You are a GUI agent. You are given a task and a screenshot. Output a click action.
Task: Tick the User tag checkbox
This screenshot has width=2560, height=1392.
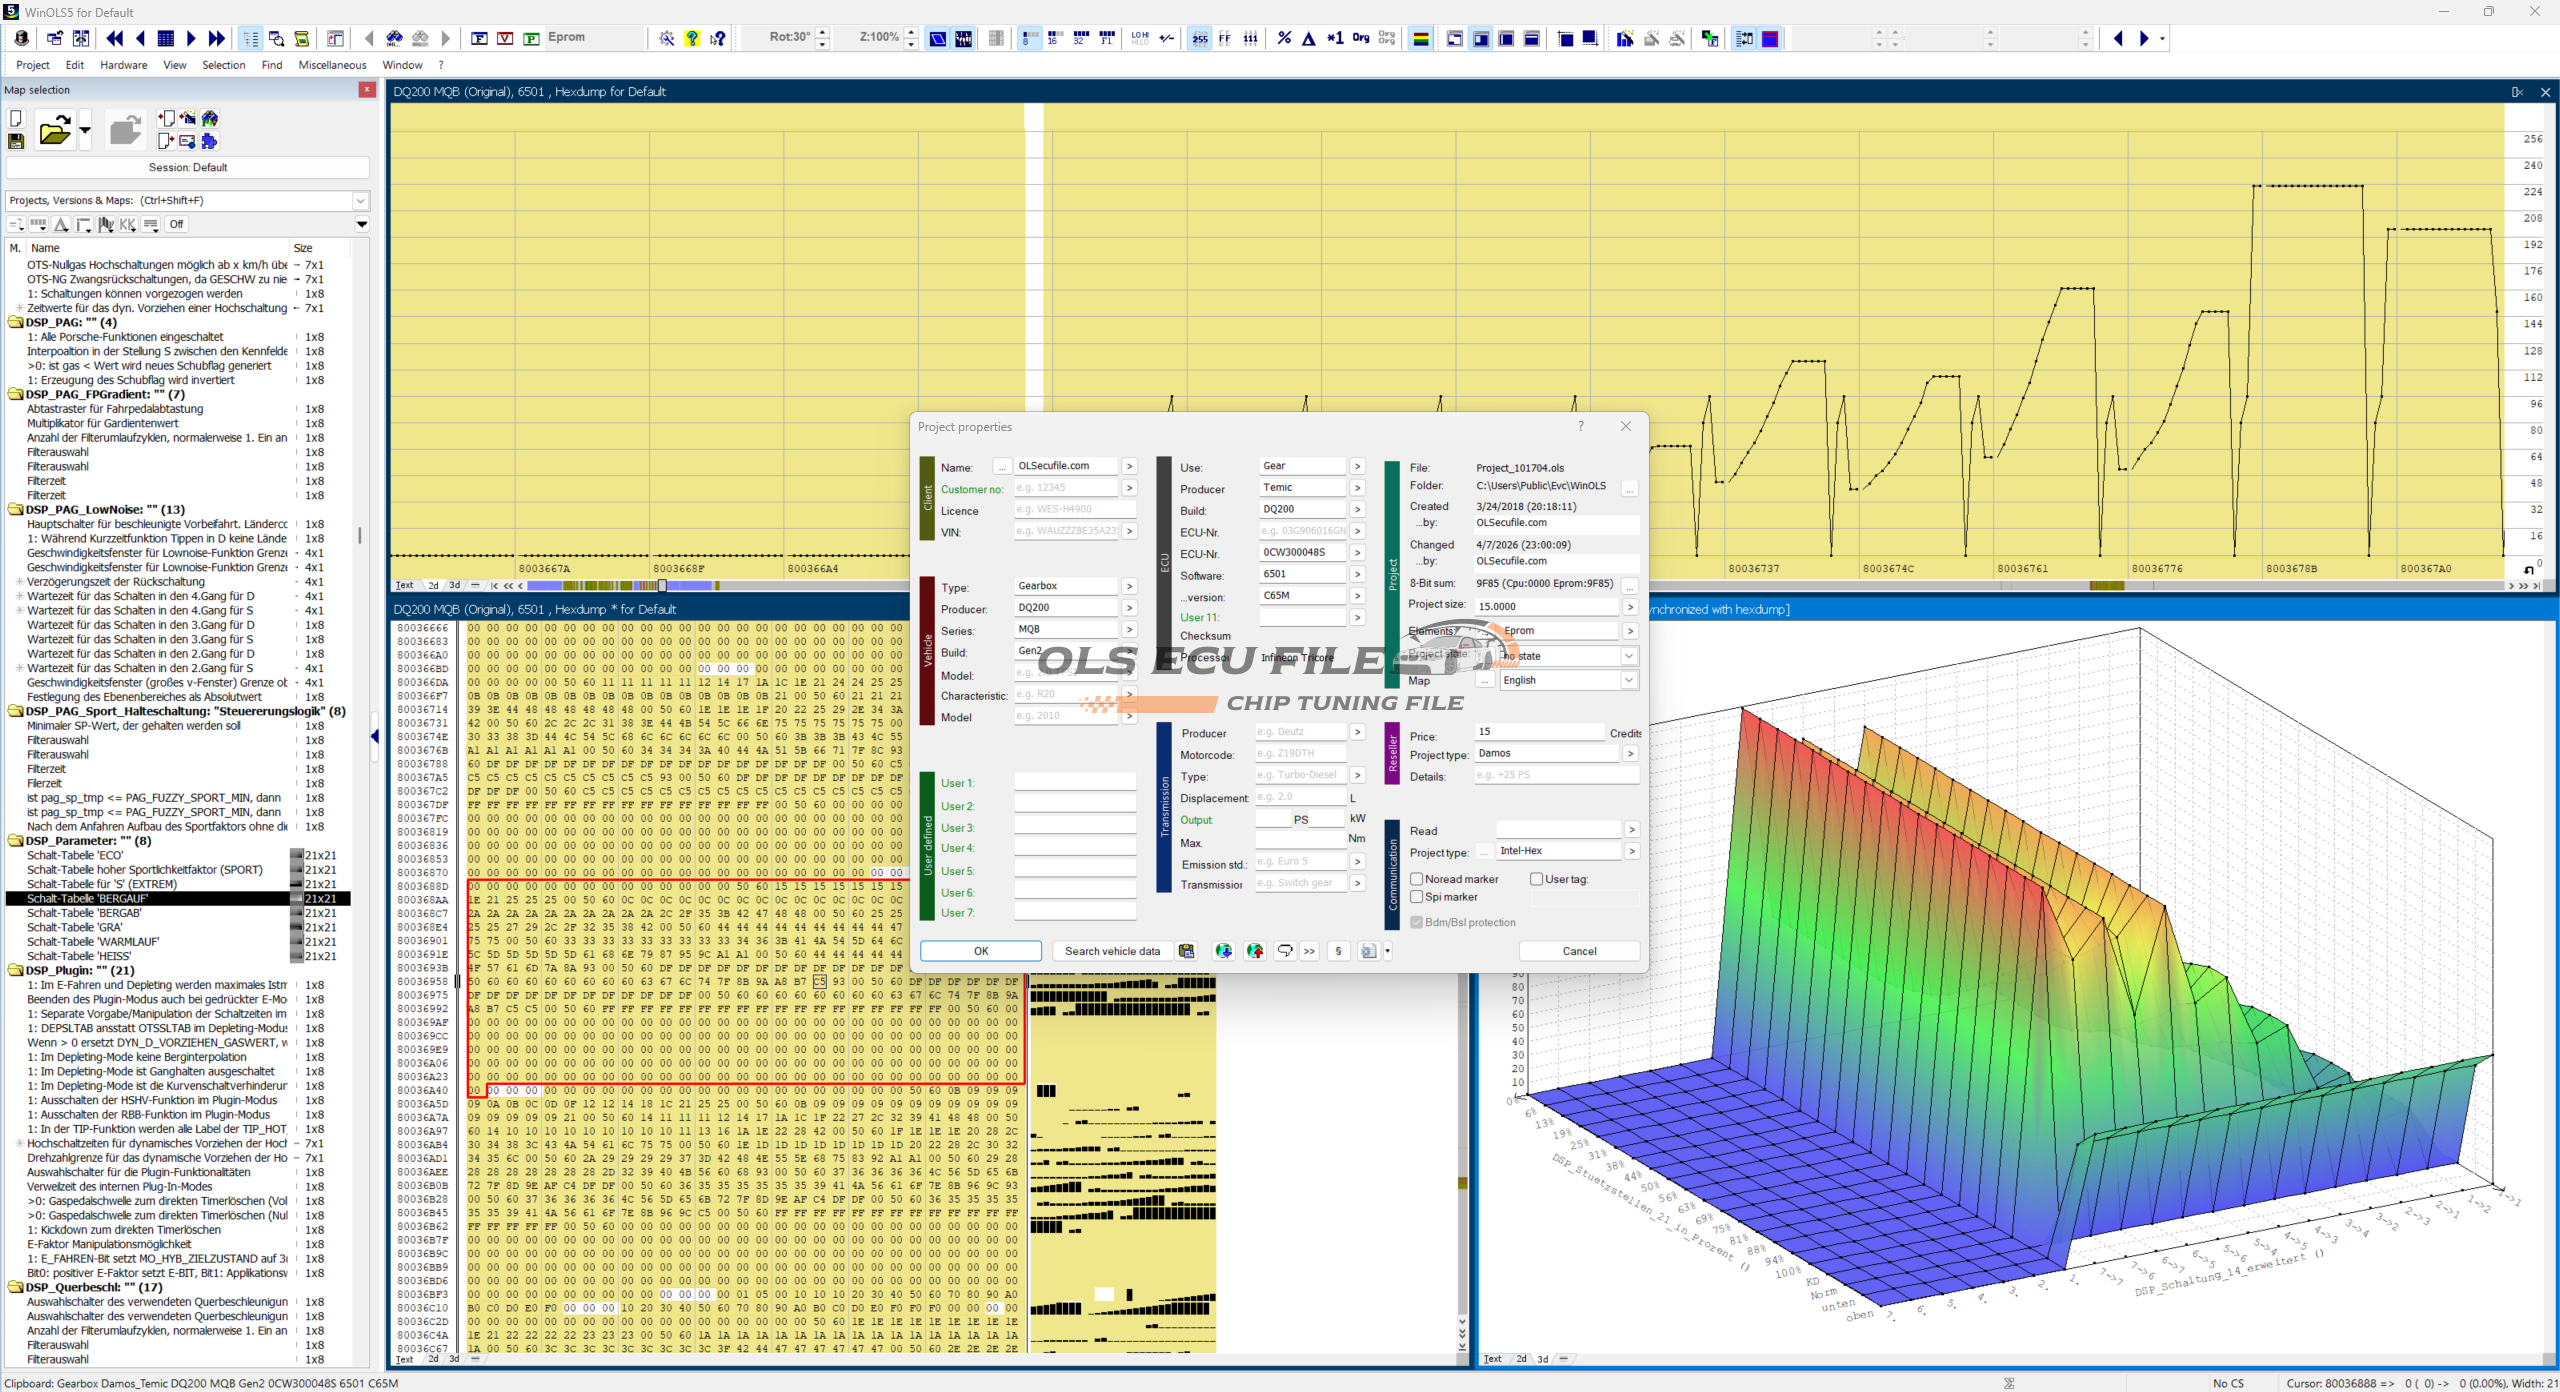pos(1537,879)
